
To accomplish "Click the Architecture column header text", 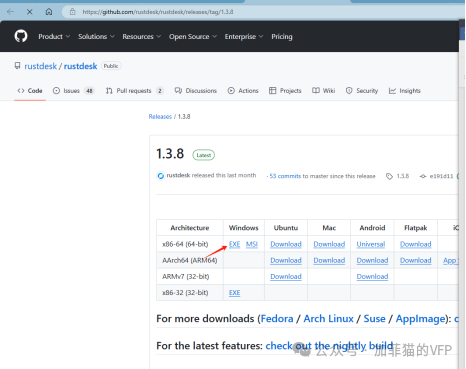I will [190, 228].
